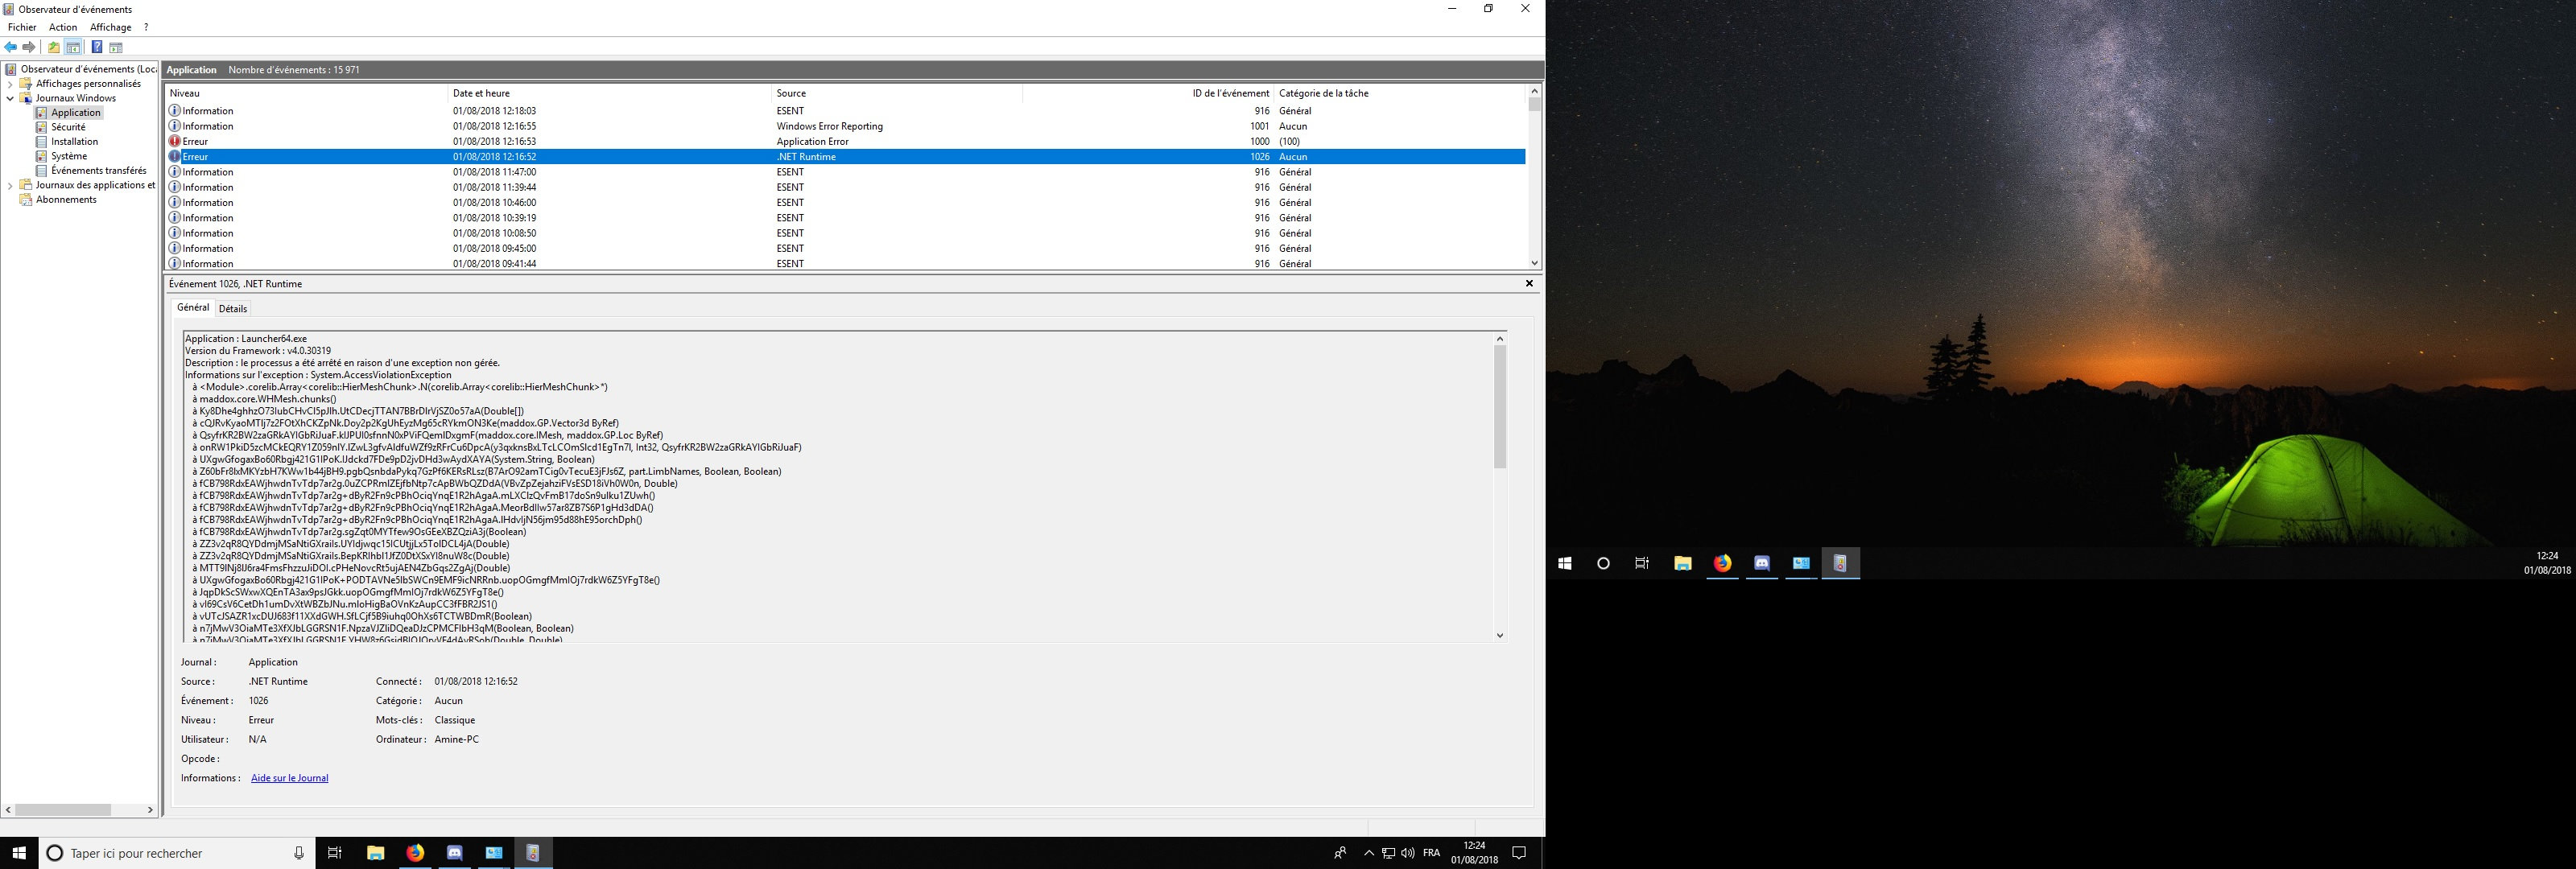Open the Action menu
The width and height of the screenshot is (2576, 869).
click(63, 27)
